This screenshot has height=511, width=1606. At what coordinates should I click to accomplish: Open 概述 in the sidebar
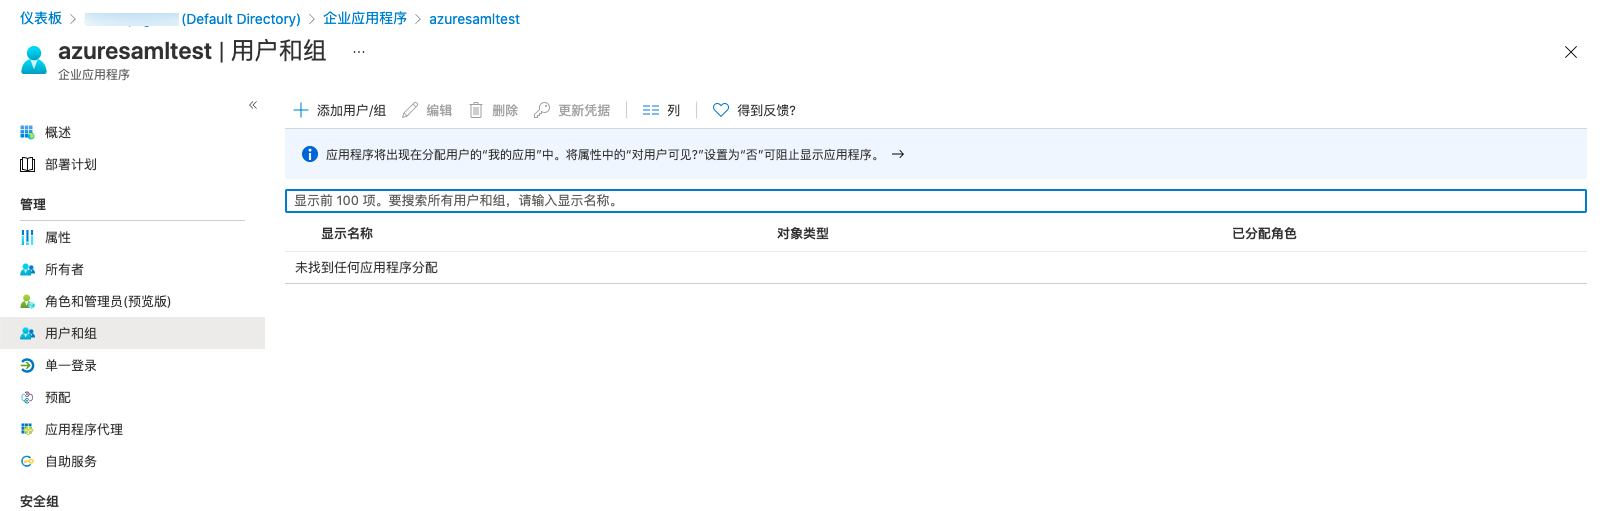pyautogui.click(x=58, y=133)
